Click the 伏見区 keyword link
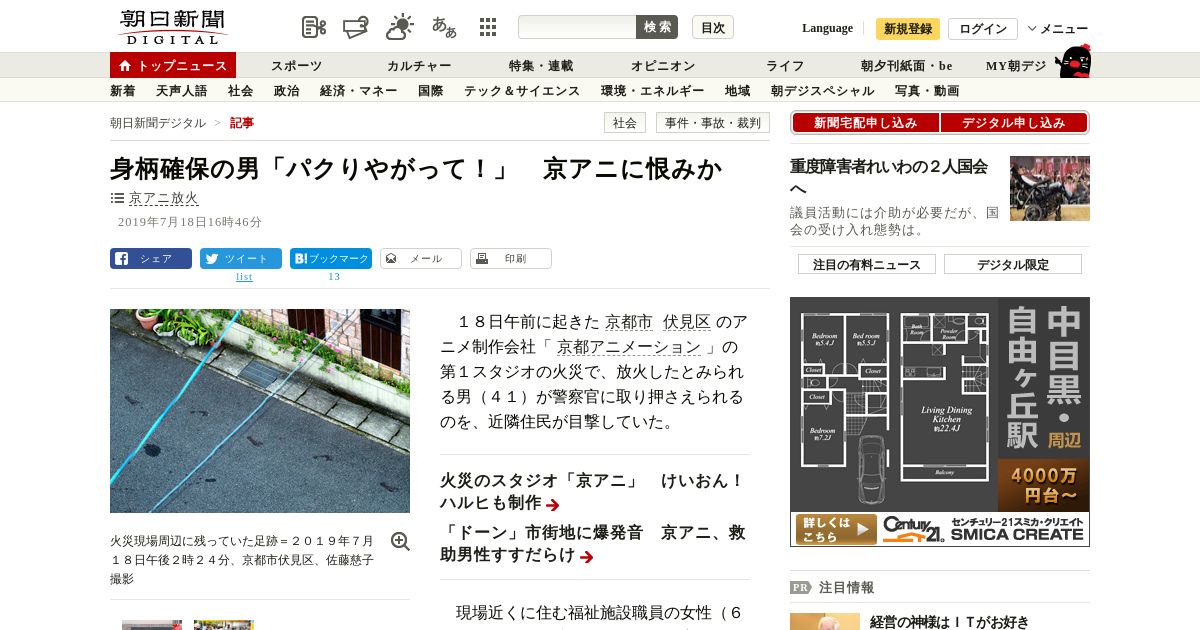The image size is (1200, 630). 687,322
